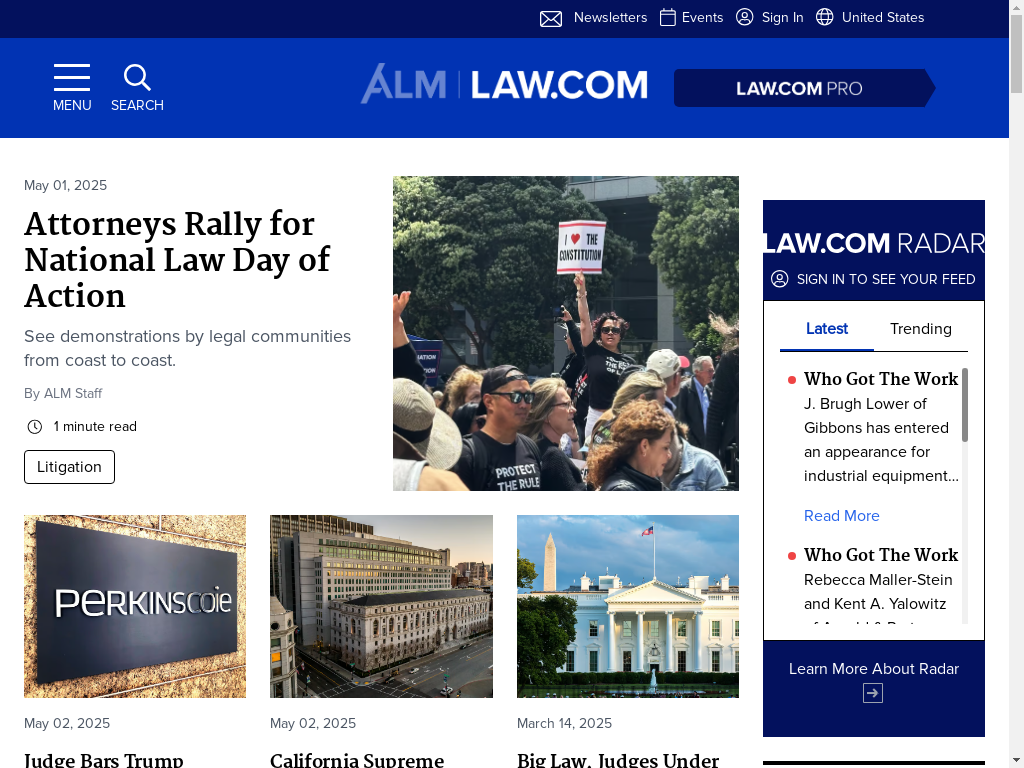
Task: Click the Perkins Coie sign thumbnail
Action: pyautogui.click(x=135, y=606)
